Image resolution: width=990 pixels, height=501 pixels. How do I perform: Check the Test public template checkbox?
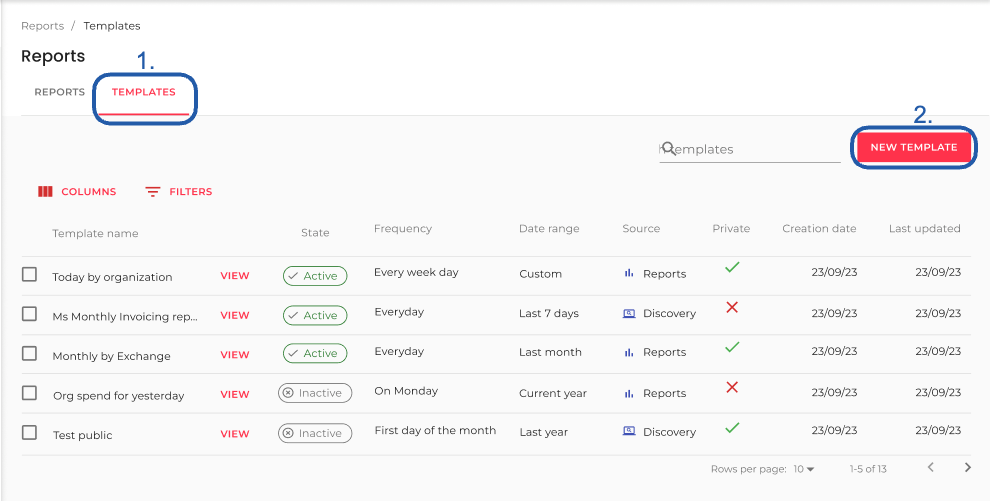[x=30, y=433]
